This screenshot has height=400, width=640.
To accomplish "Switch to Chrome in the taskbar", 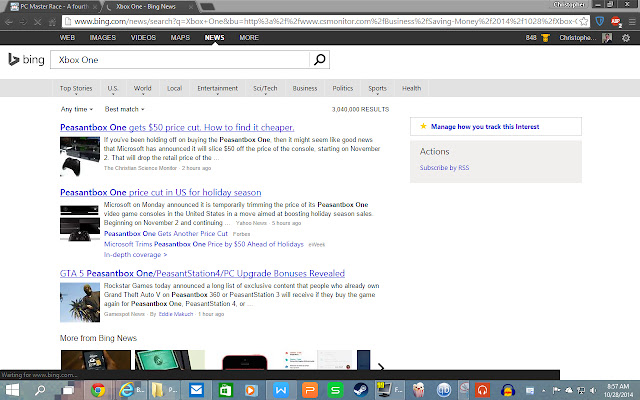I will (x=98, y=390).
